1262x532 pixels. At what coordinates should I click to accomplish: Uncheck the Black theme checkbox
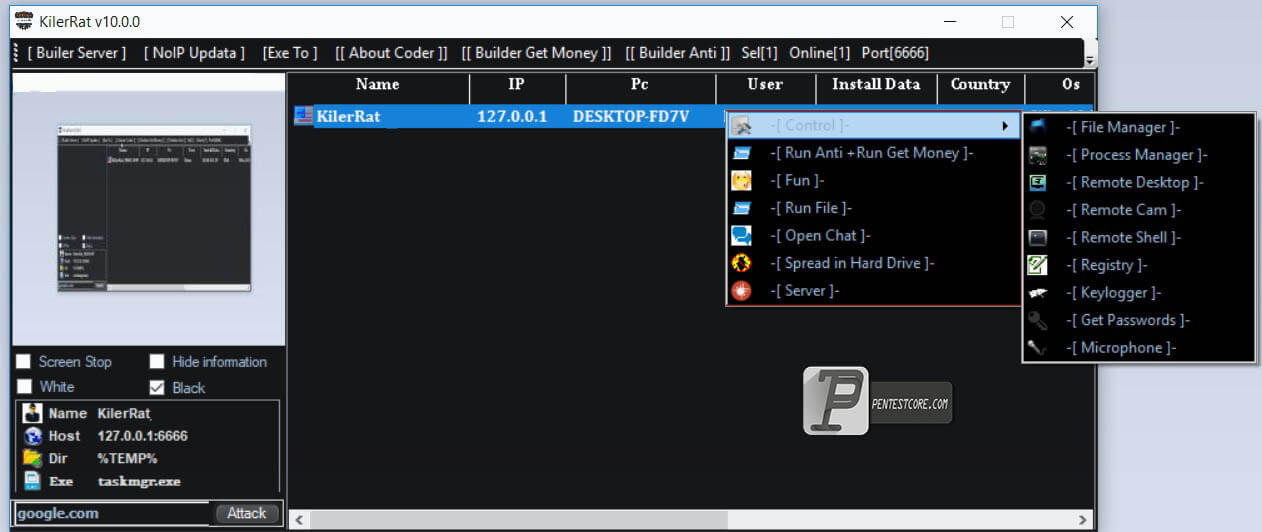[x=156, y=388]
